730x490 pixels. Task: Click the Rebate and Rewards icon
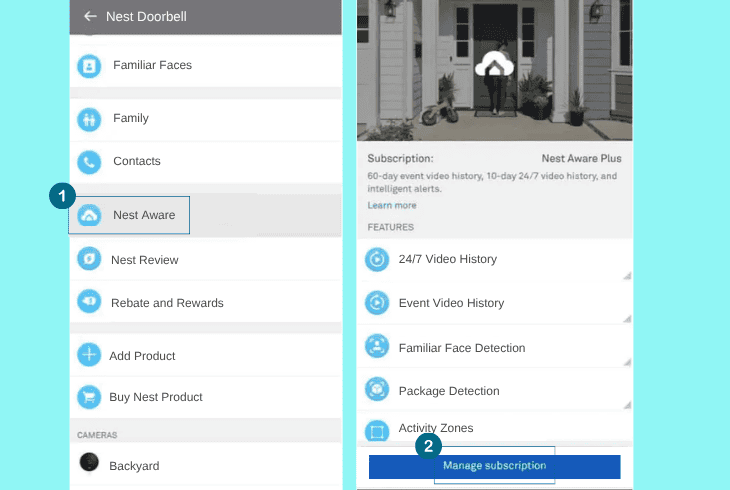[x=89, y=302]
